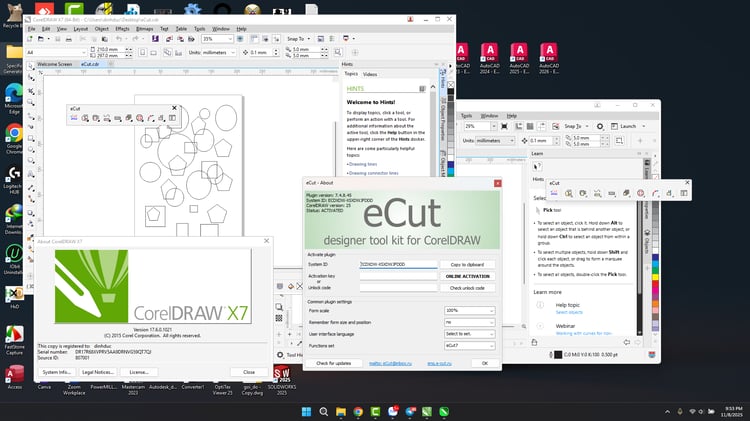Click the Print icon in X7 toolbar
Image resolution: width=750 pixels, height=421 pixels.
[x=68, y=39]
